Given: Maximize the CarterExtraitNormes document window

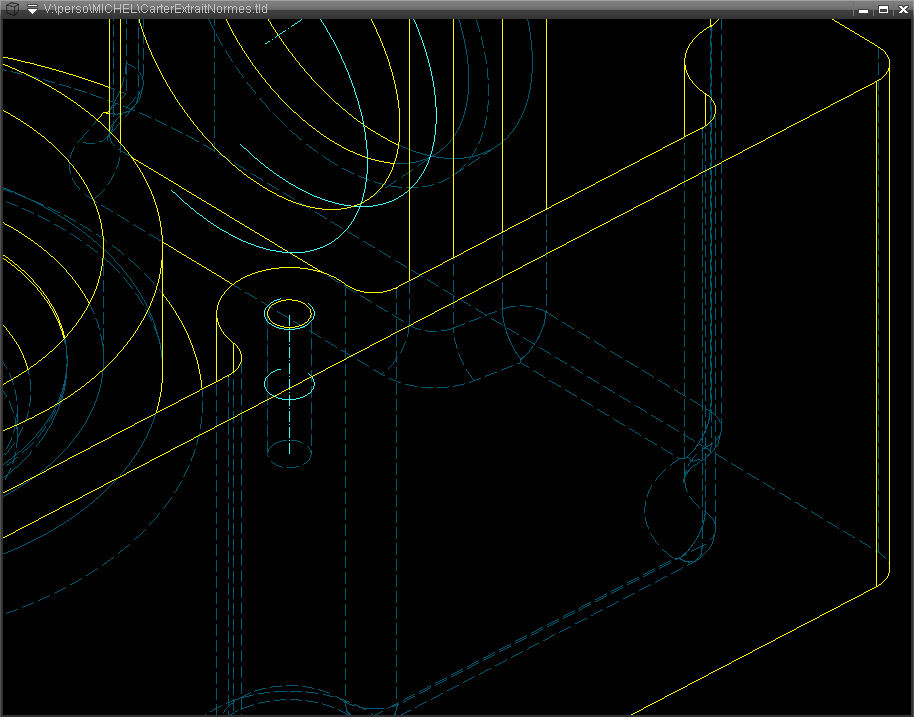Looking at the screenshot, I should point(883,9).
